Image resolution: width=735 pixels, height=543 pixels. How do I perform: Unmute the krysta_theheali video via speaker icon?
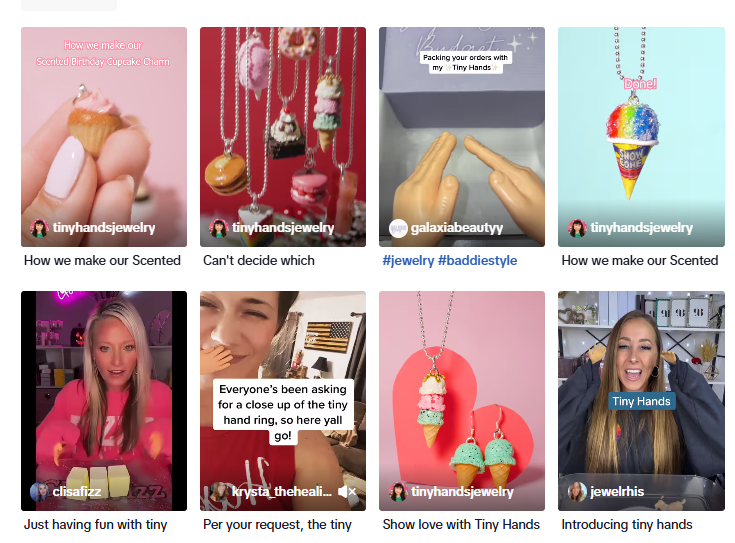coord(347,491)
